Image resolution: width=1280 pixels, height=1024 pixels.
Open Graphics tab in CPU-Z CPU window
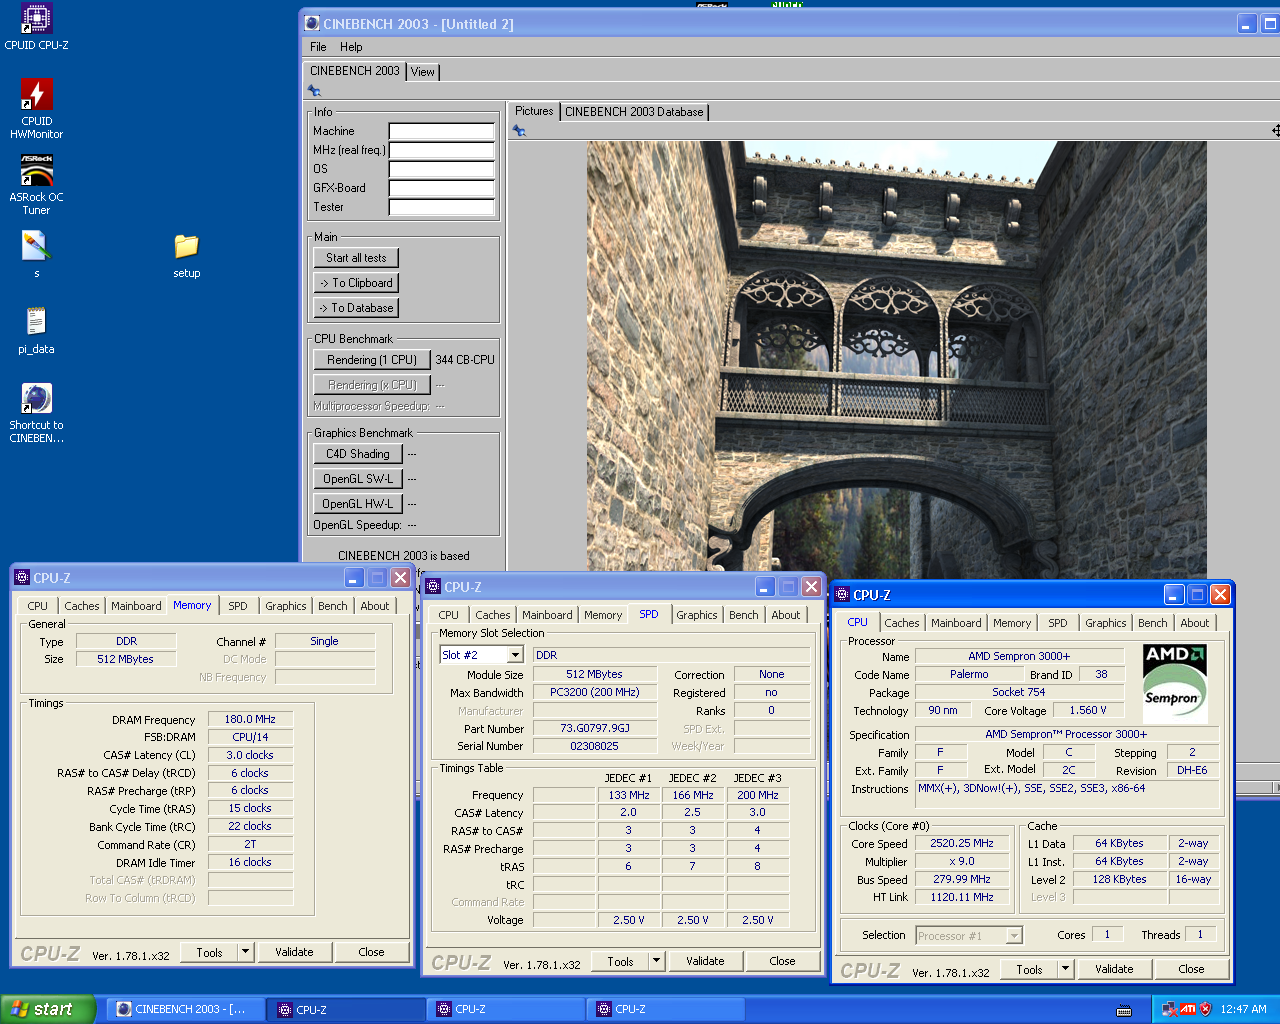(x=1106, y=623)
